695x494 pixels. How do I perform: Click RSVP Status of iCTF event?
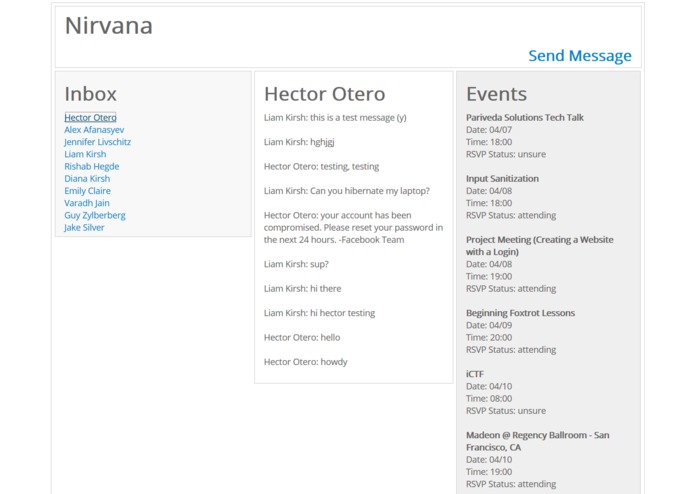coord(506,411)
